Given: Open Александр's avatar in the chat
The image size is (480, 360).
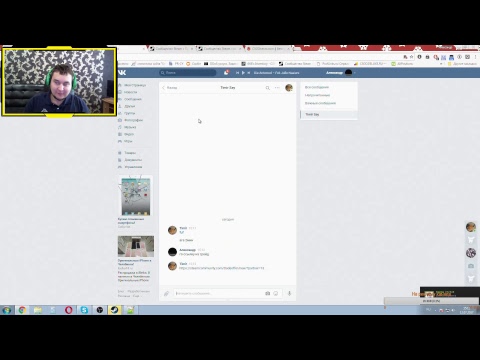Looking at the screenshot, I should pyautogui.click(x=172, y=252).
